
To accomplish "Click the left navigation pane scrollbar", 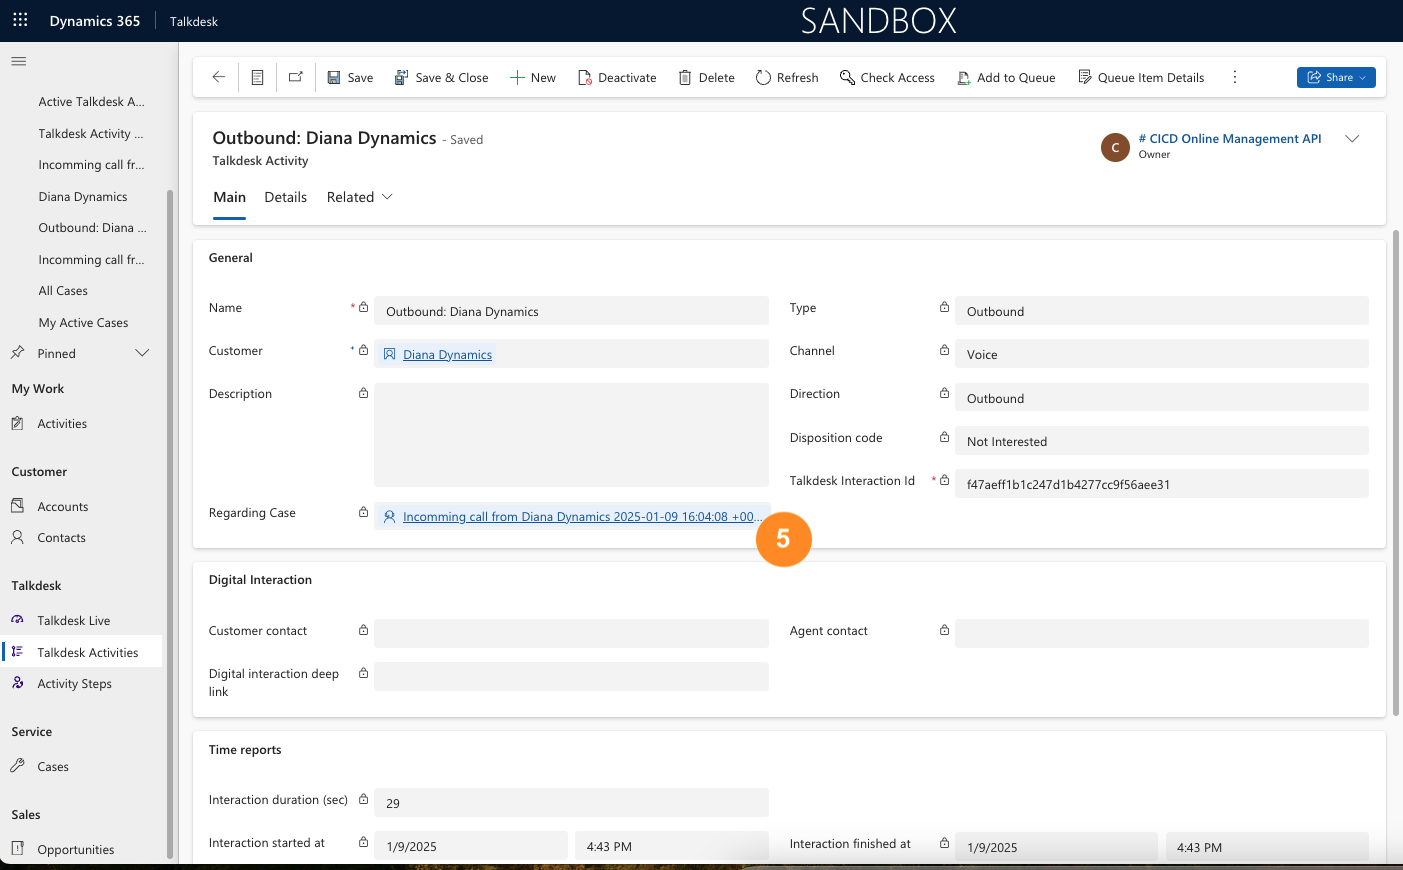I will click(169, 524).
